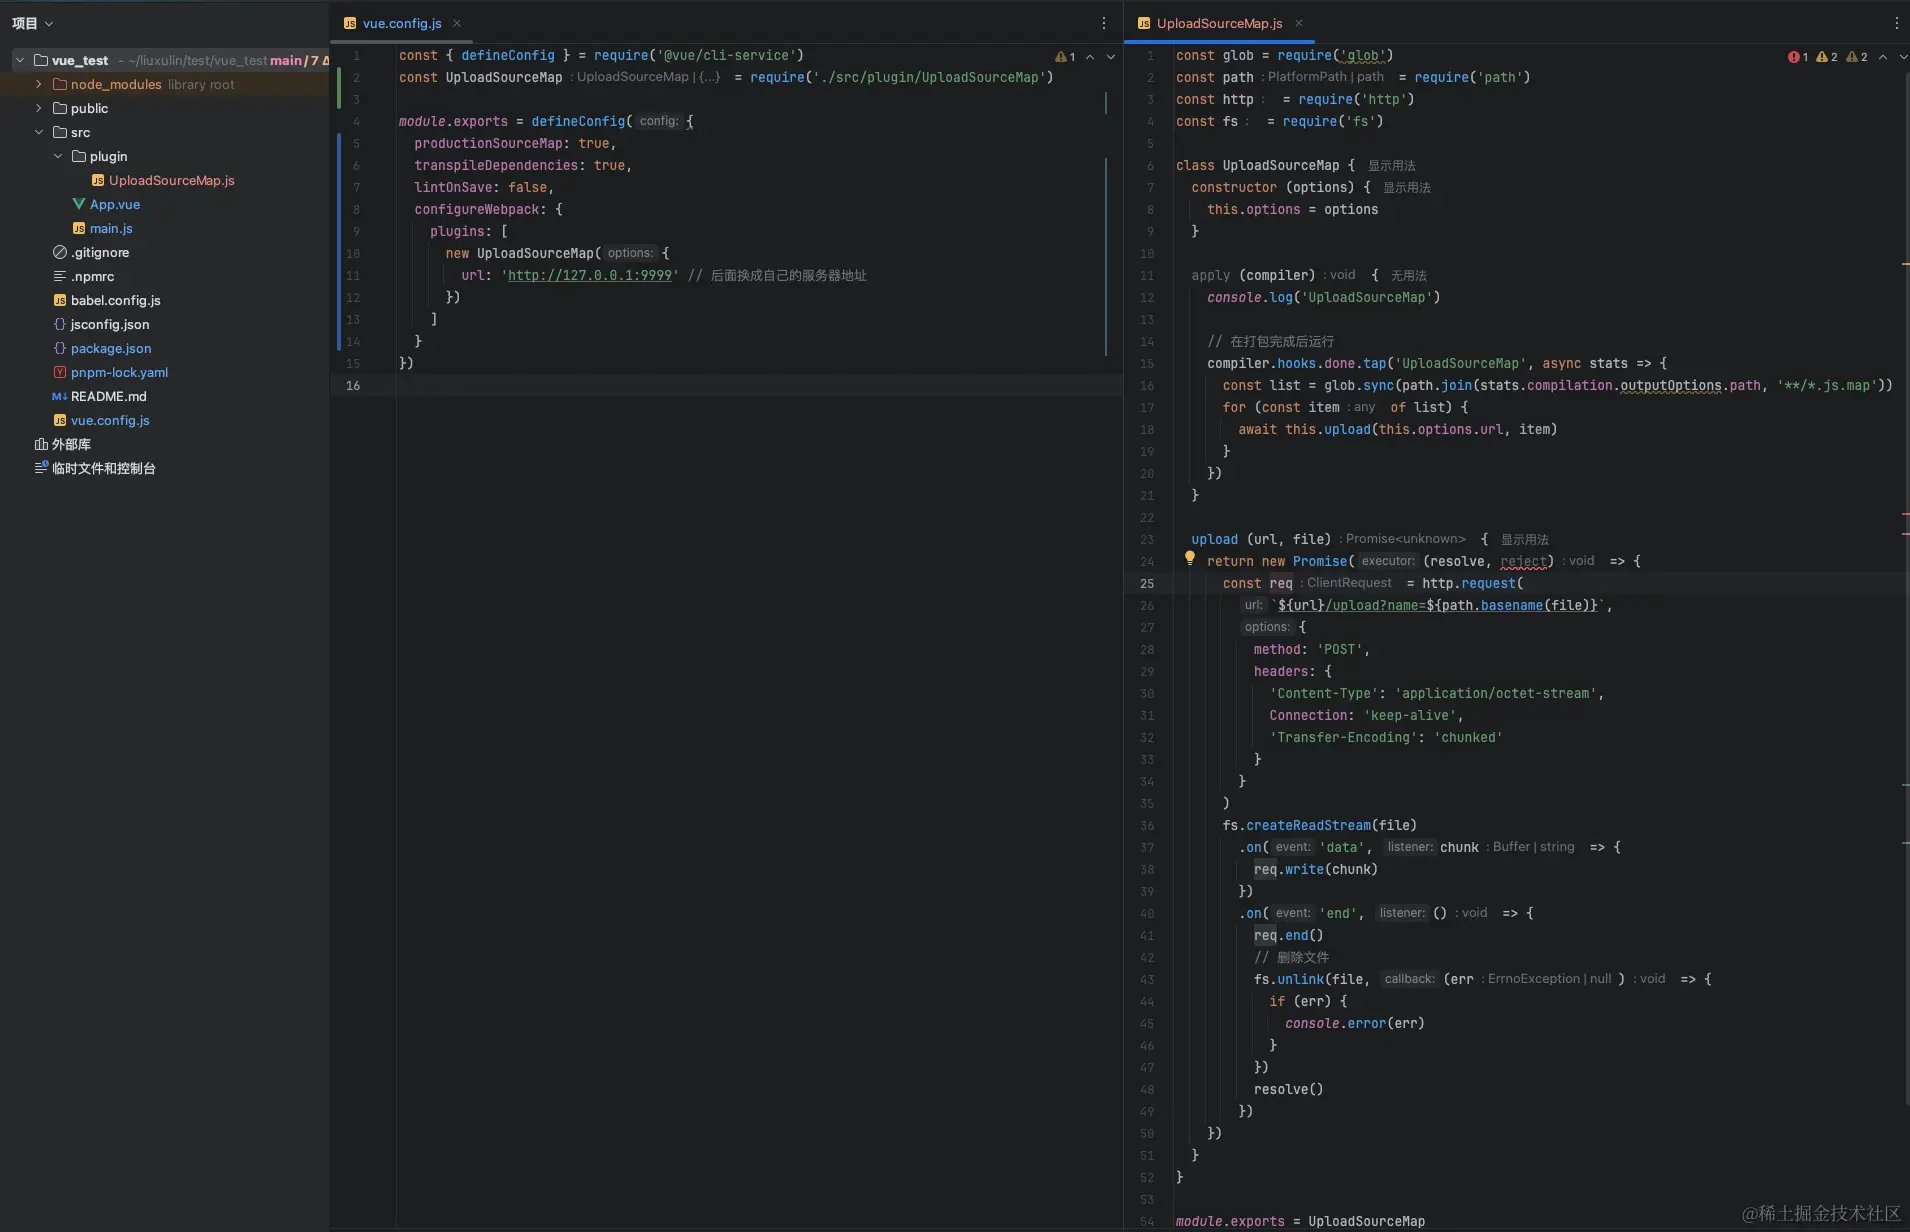This screenshot has height=1232, width=1910.
Task: Go to previous problem in vue.config.js
Action: [1090, 57]
